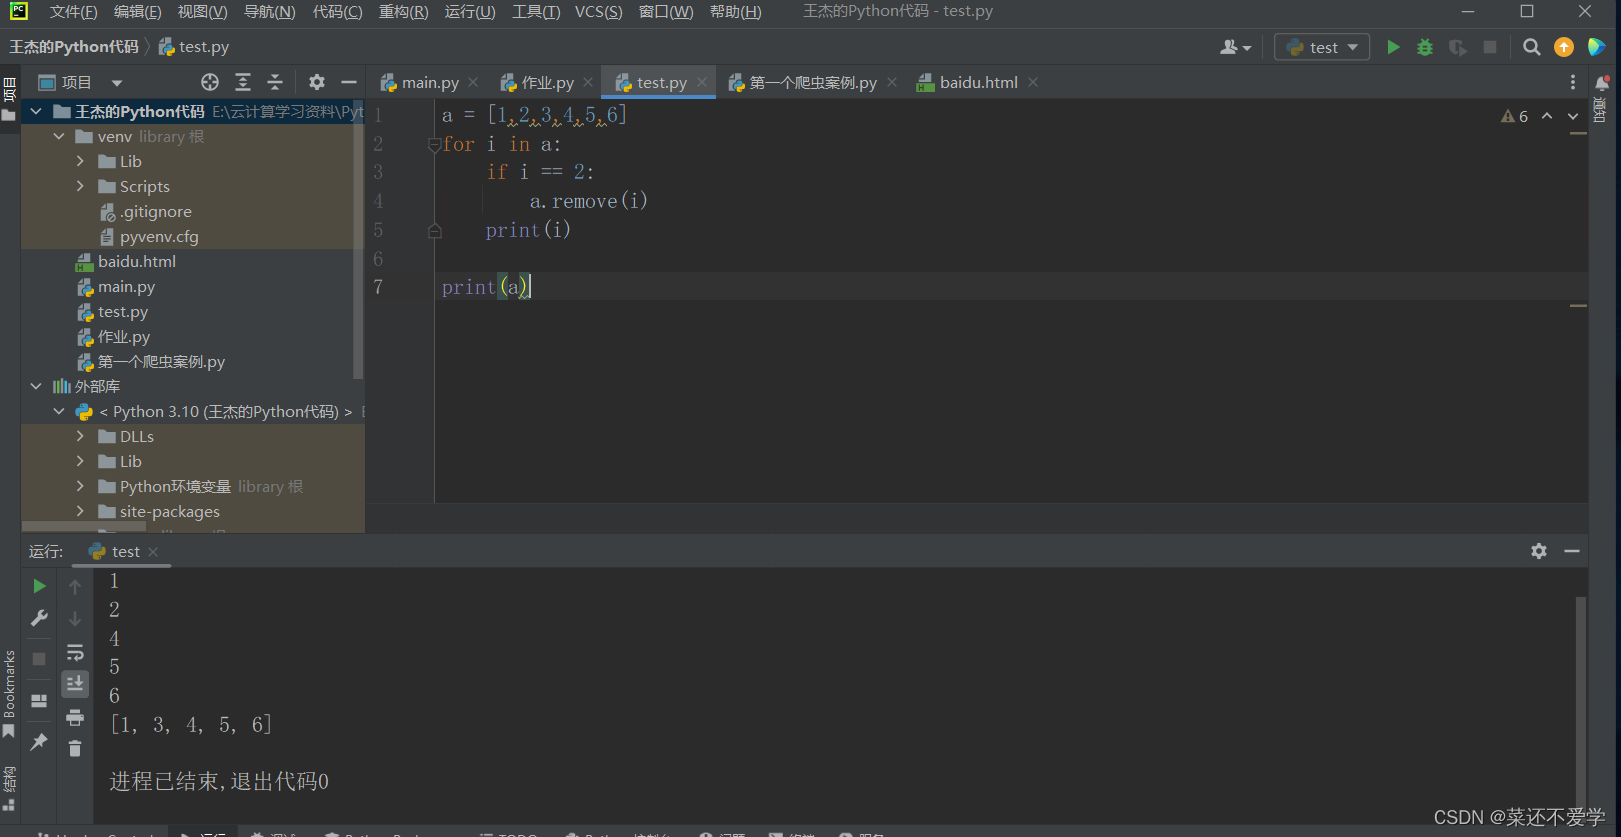Minimize the run tool window

[x=1572, y=551]
